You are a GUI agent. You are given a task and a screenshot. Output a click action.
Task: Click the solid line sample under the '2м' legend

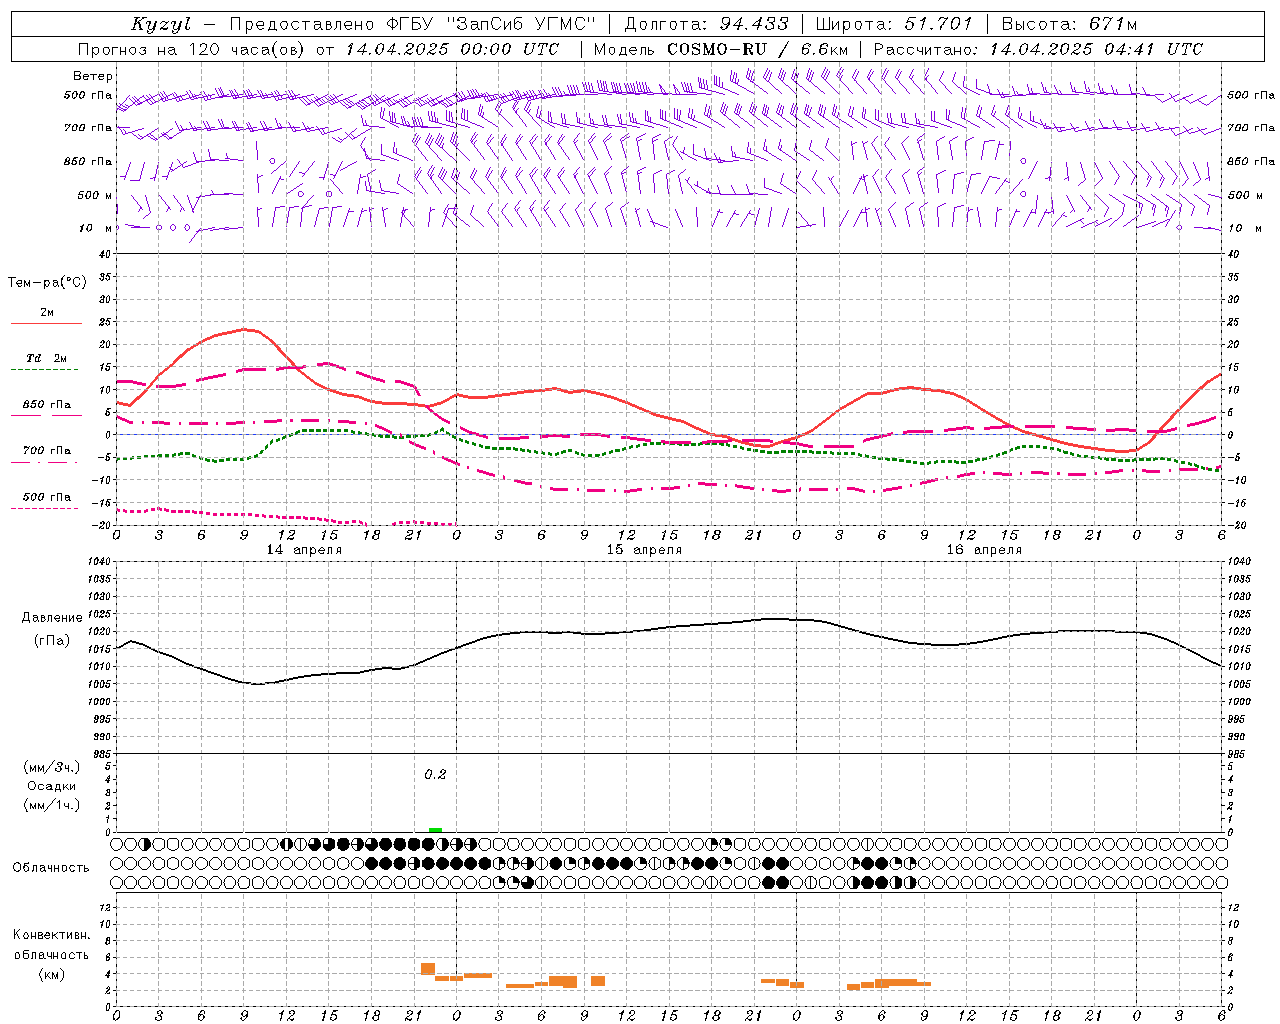coord(46,324)
